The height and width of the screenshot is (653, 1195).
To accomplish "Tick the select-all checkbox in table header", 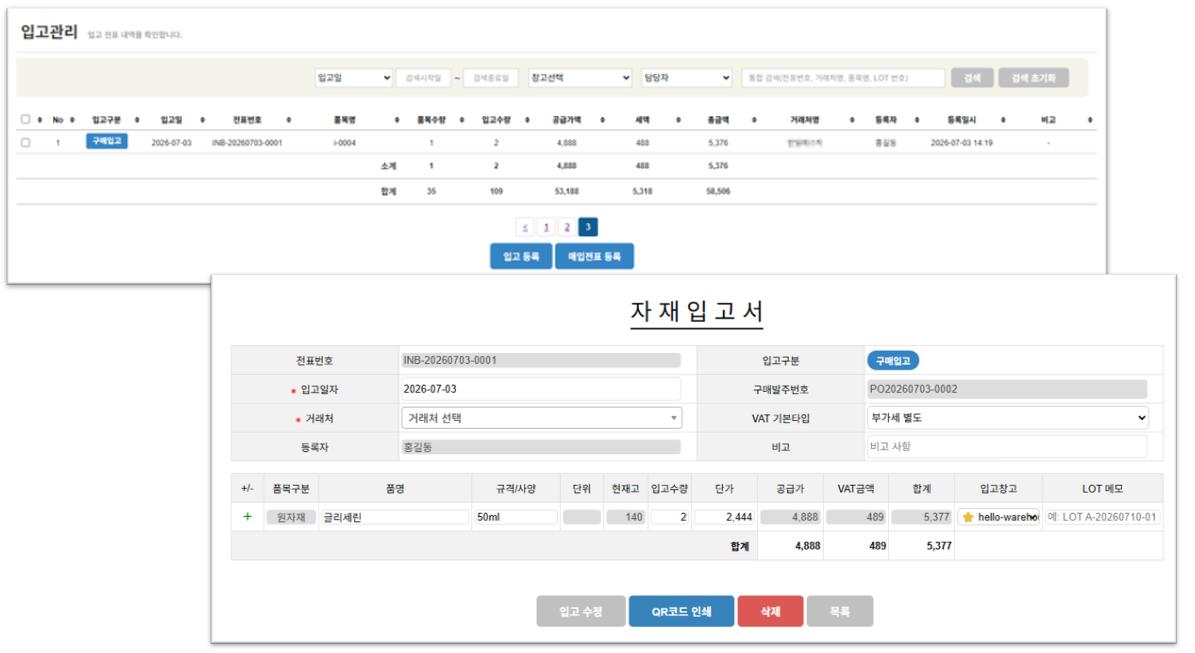I will pos(26,120).
